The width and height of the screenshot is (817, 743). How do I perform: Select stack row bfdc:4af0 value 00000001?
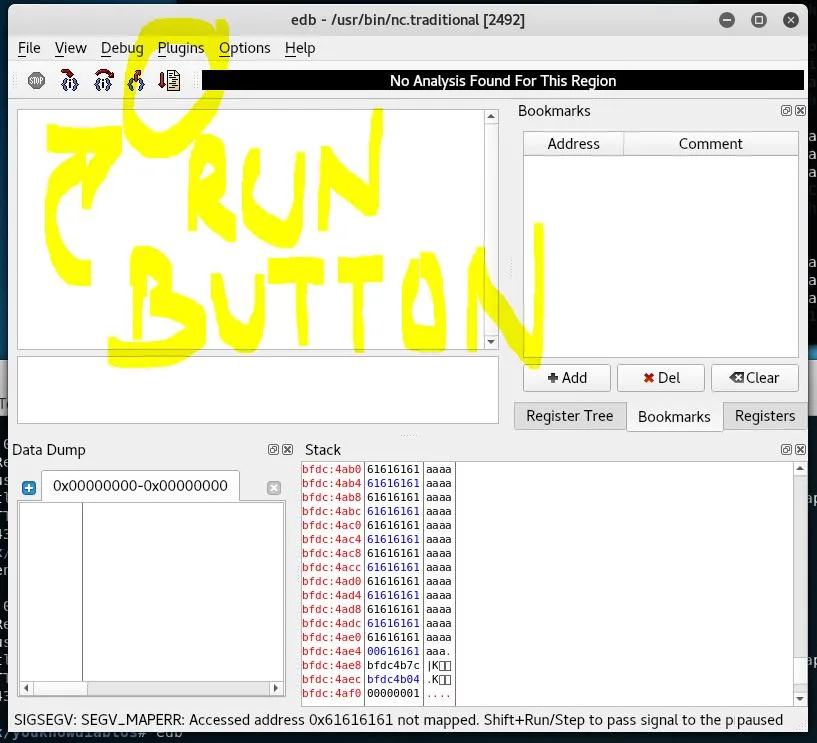[393, 694]
